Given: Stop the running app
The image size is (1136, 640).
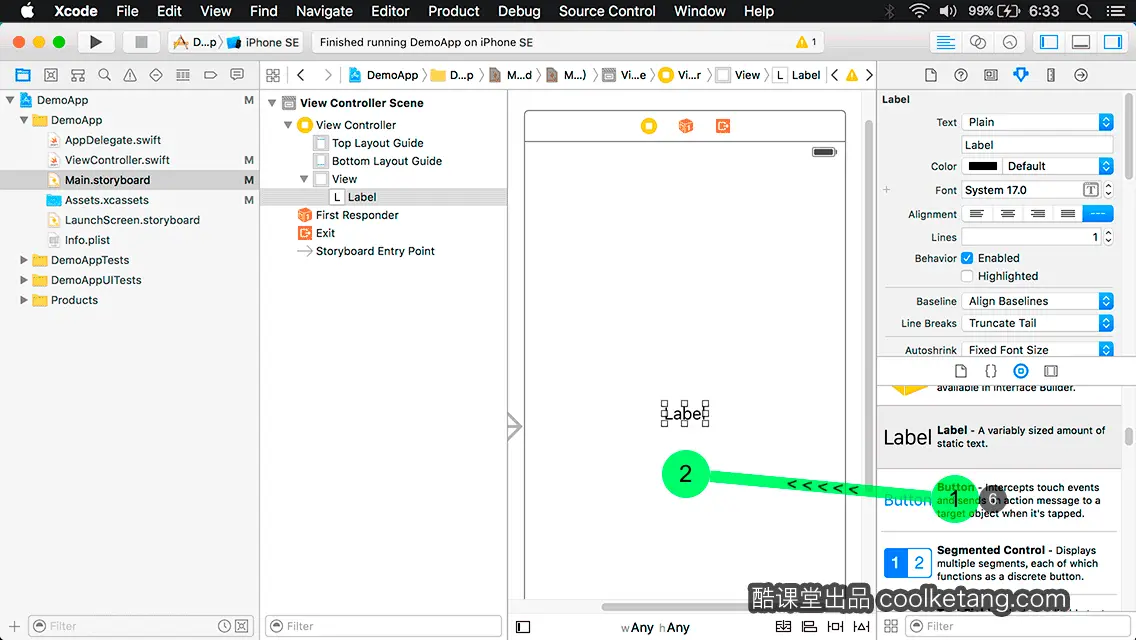Looking at the screenshot, I should (x=141, y=42).
